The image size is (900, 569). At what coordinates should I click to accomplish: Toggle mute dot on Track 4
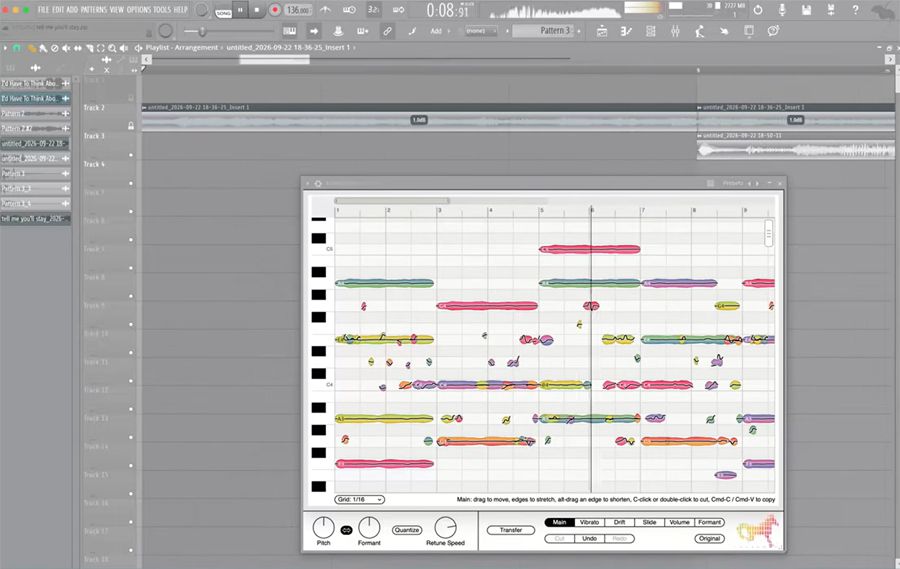[x=131, y=183]
